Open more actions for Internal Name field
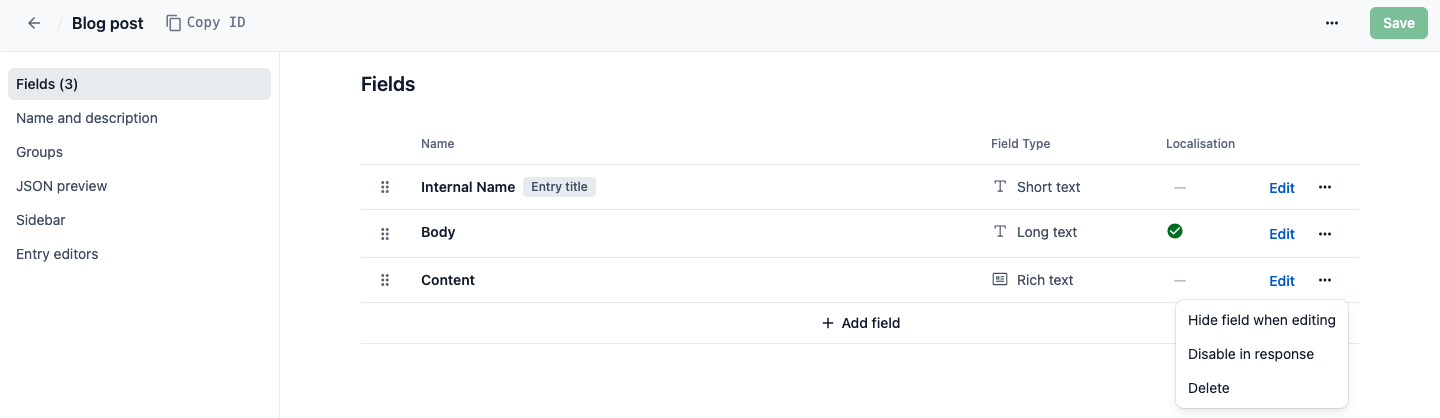The height and width of the screenshot is (418, 1440). (x=1325, y=187)
